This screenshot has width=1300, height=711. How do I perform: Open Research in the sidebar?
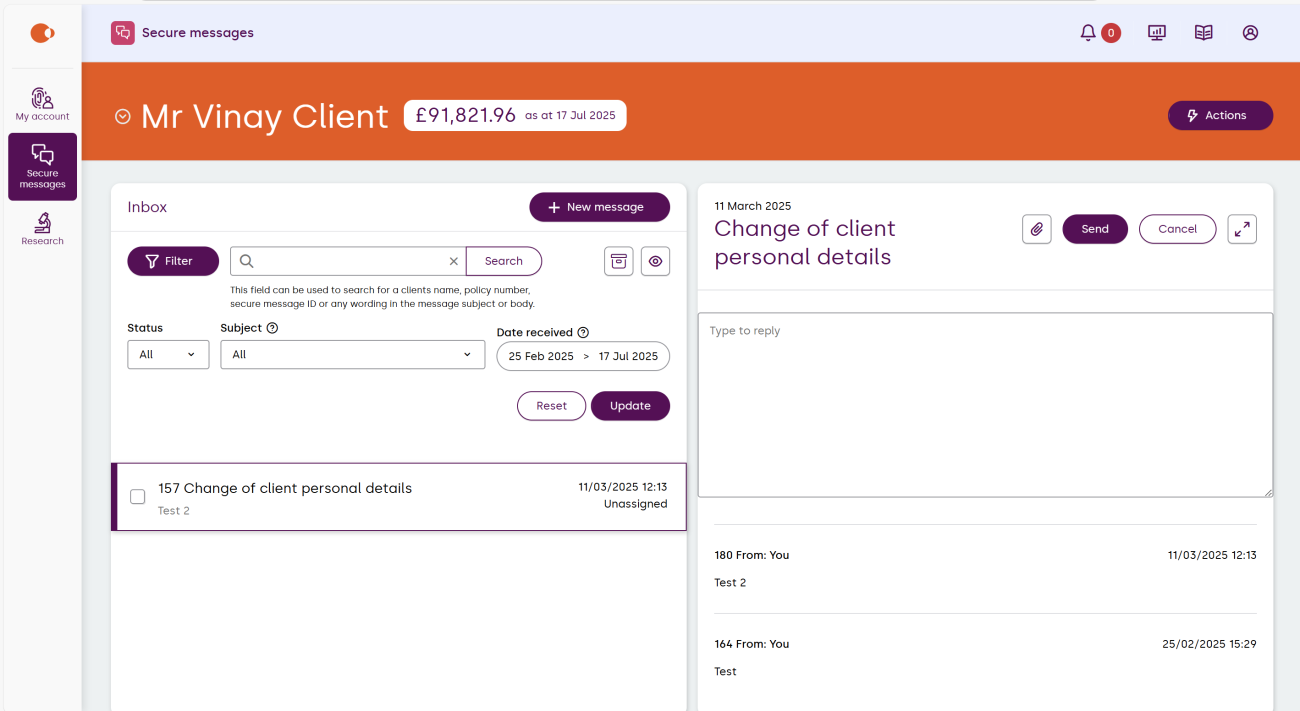42,228
